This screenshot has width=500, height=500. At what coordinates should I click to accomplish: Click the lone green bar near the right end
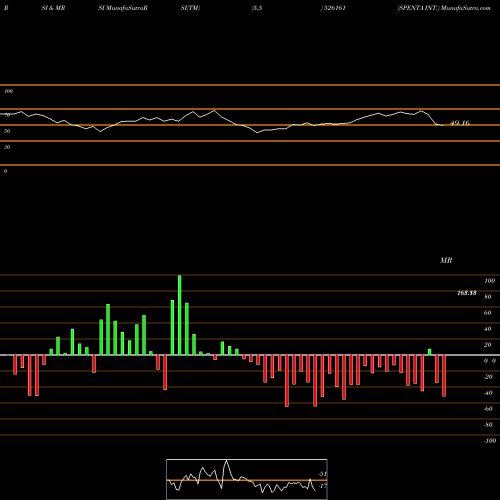(430, 352)
